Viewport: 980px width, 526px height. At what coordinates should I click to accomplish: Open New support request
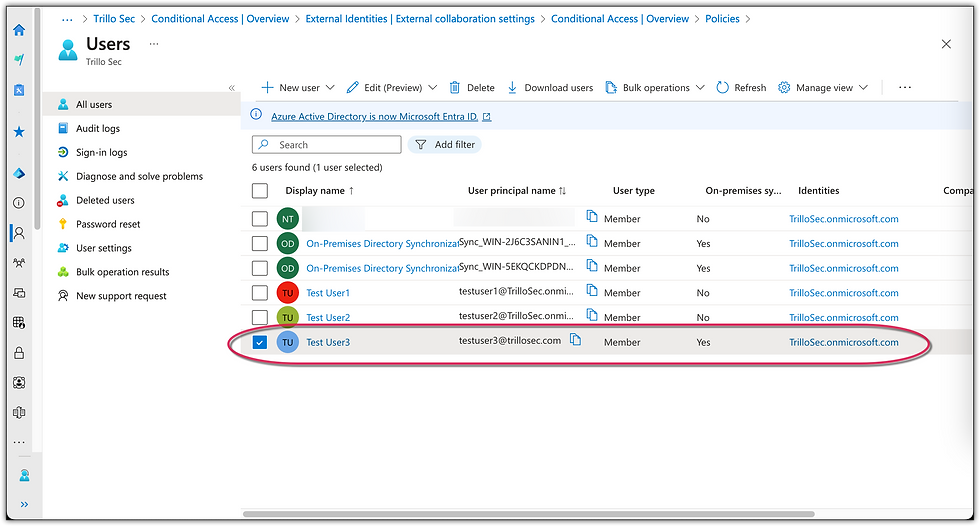[x=121, y=295]
